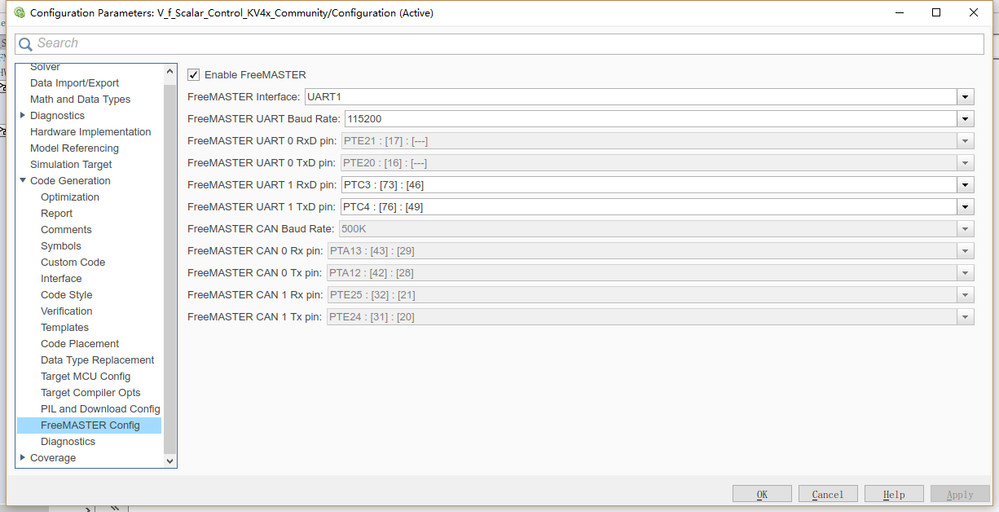This screenshot has width=999, height=512.
Task: Open FreeMASTER UART 1 TxD pin dropdown
Action: [965, 207]
